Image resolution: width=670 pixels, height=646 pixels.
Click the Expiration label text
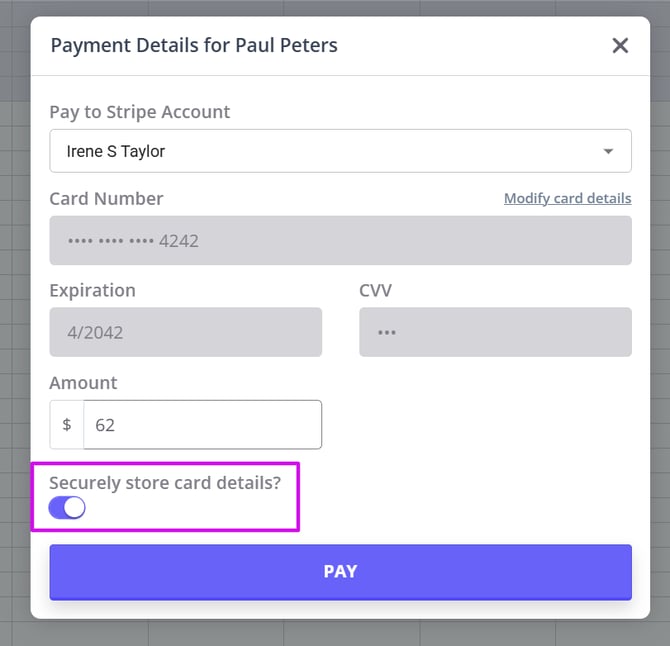coord(92,291)
